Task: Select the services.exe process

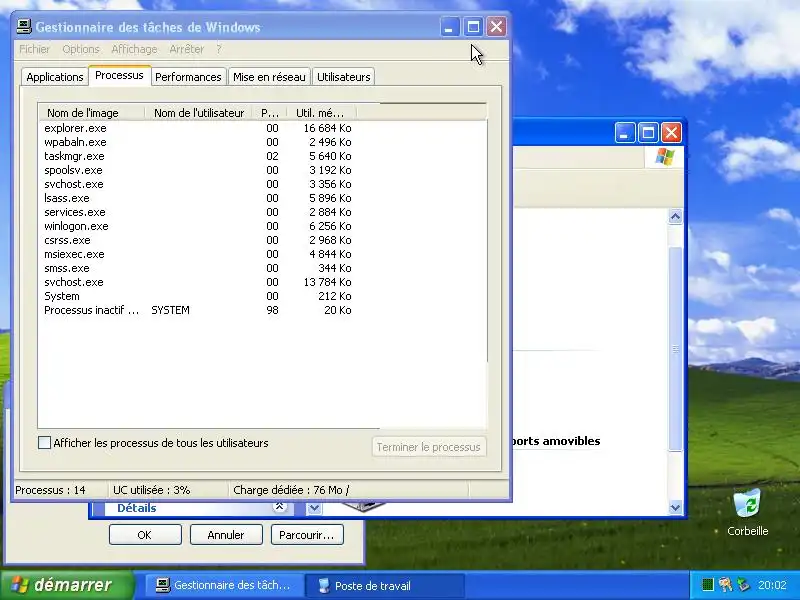Action: coord(198,212)
